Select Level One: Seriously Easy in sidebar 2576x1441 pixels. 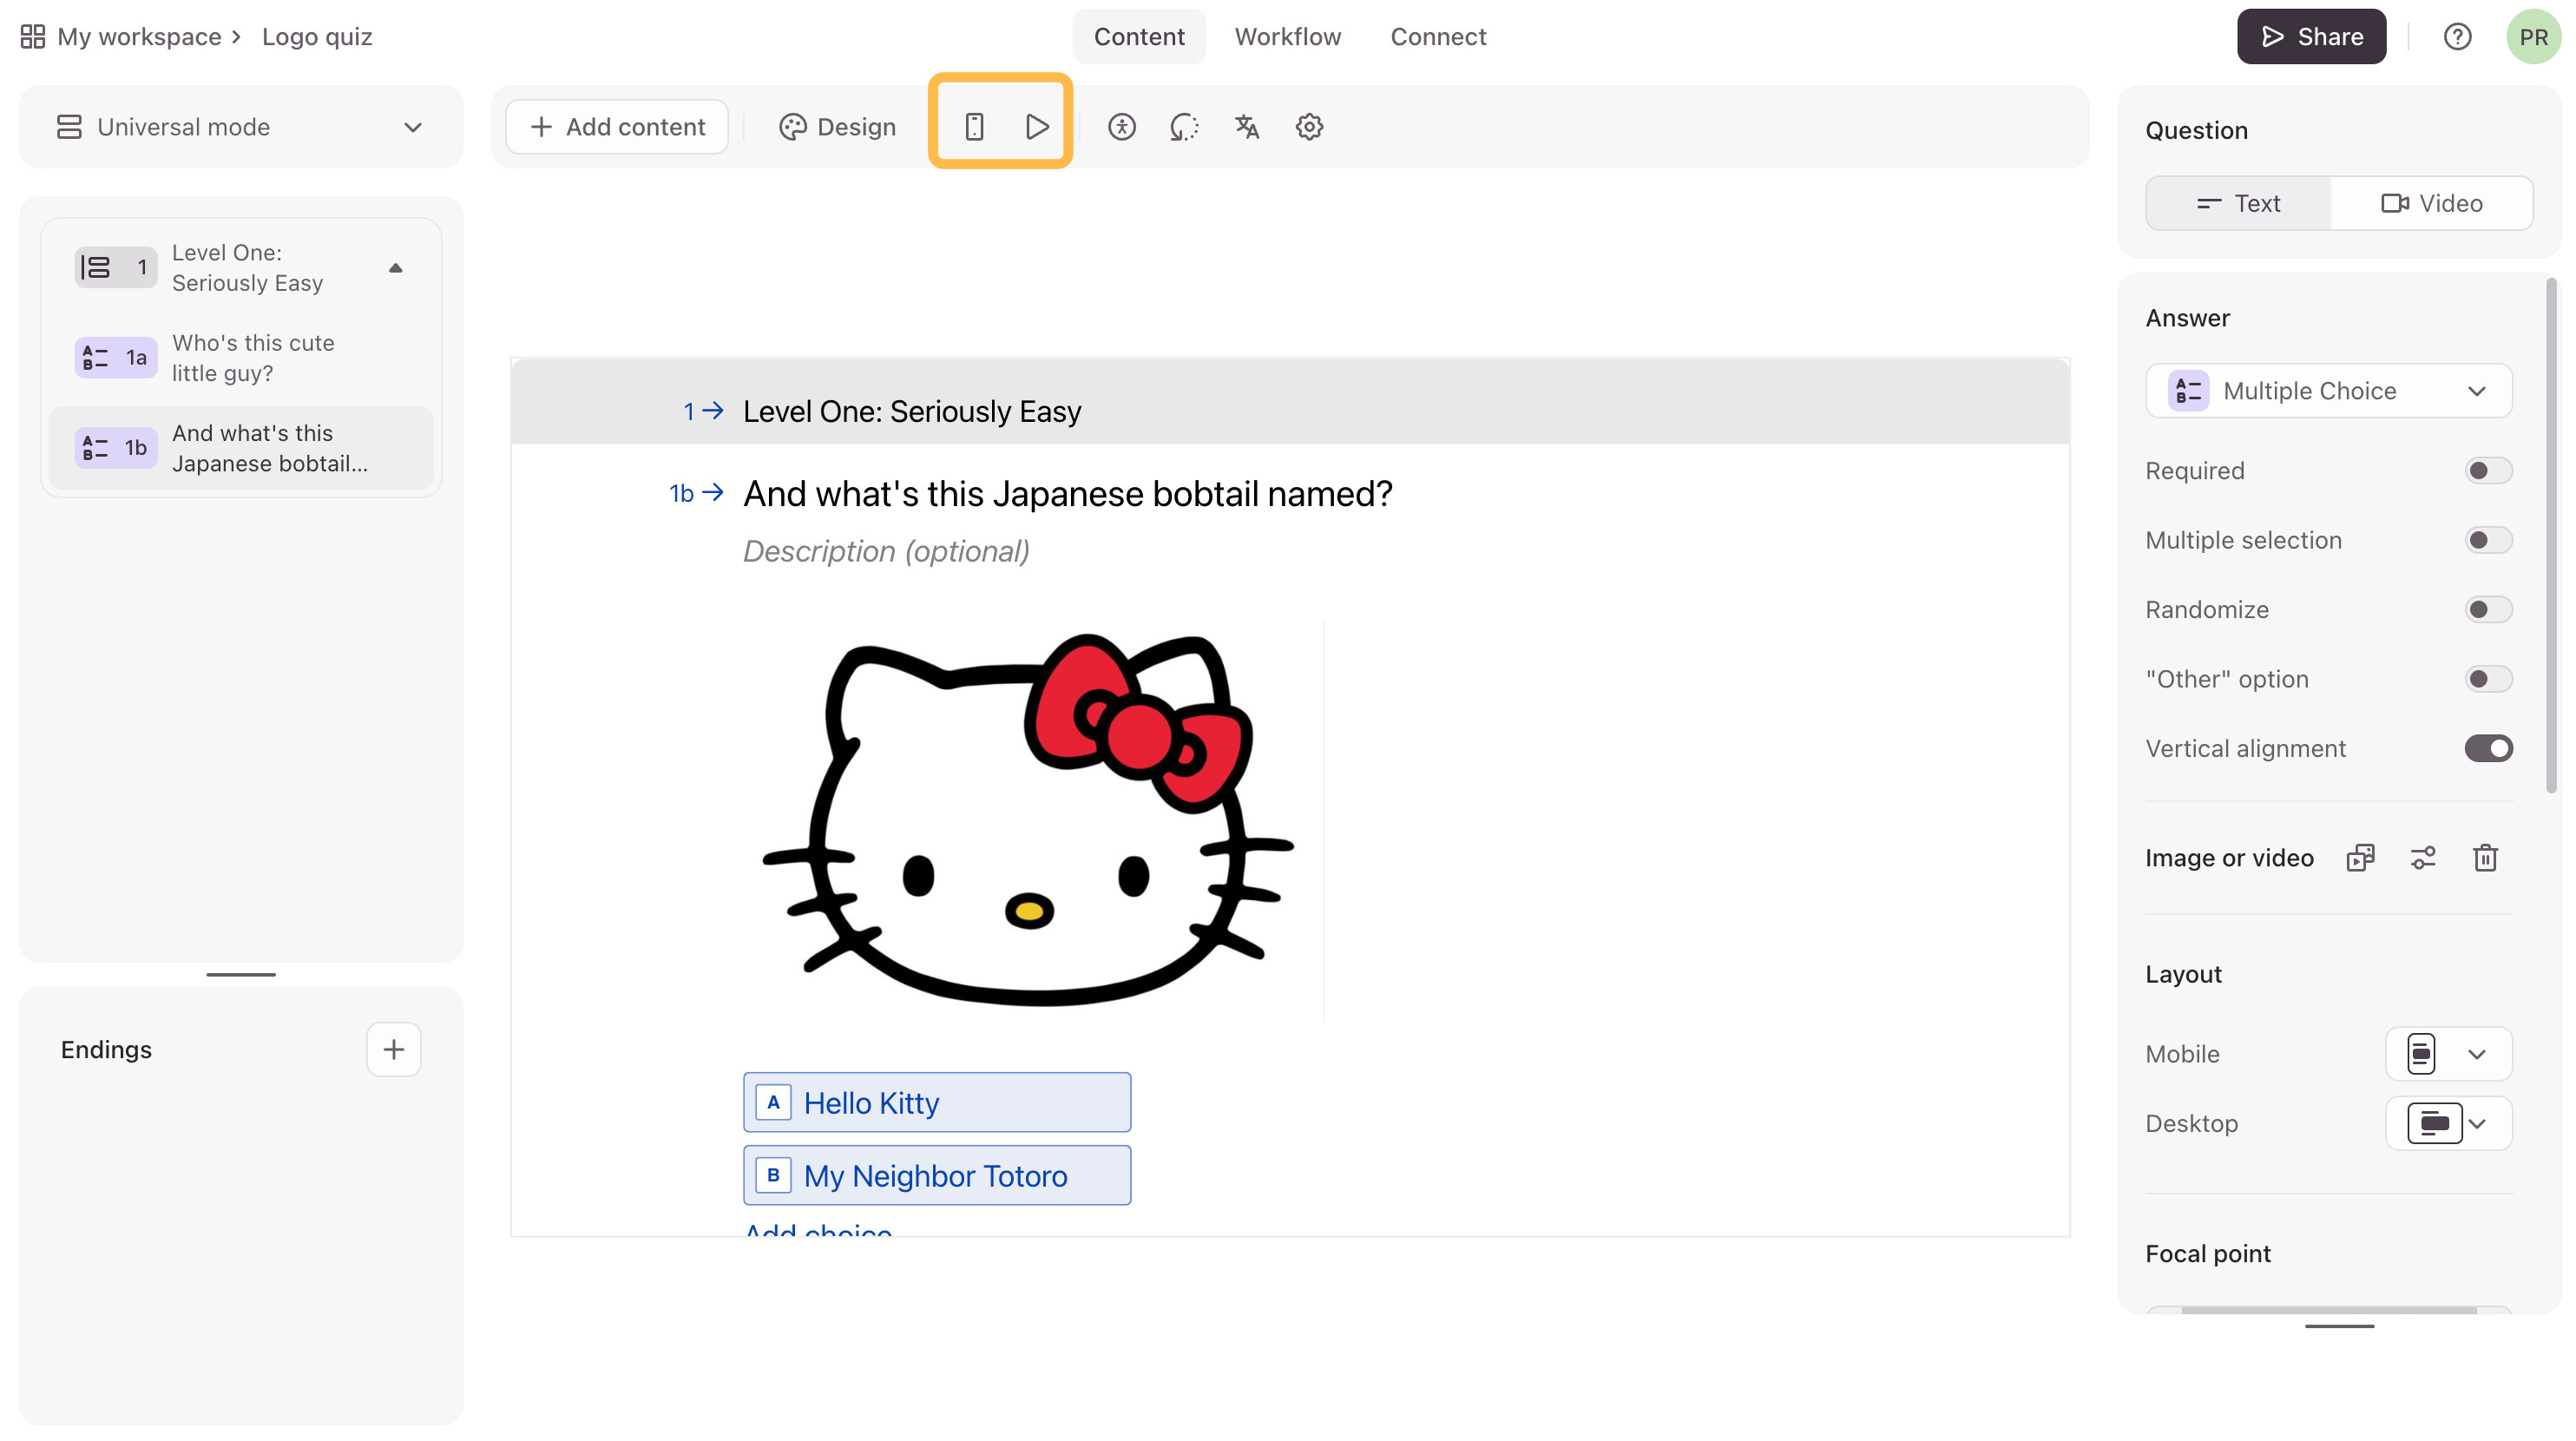[x=241, y=268]
